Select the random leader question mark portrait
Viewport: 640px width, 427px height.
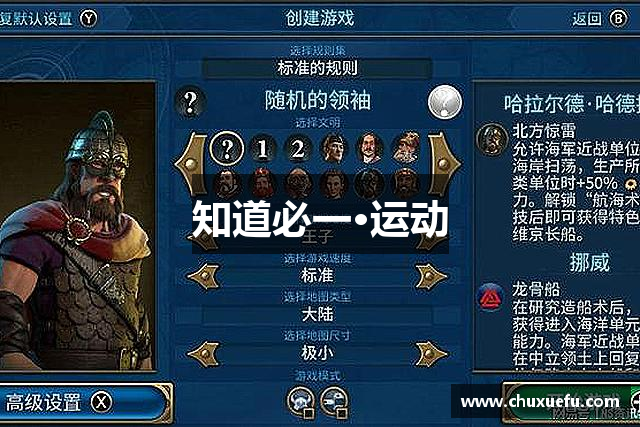pyautogui.click(x=227, y=149)
